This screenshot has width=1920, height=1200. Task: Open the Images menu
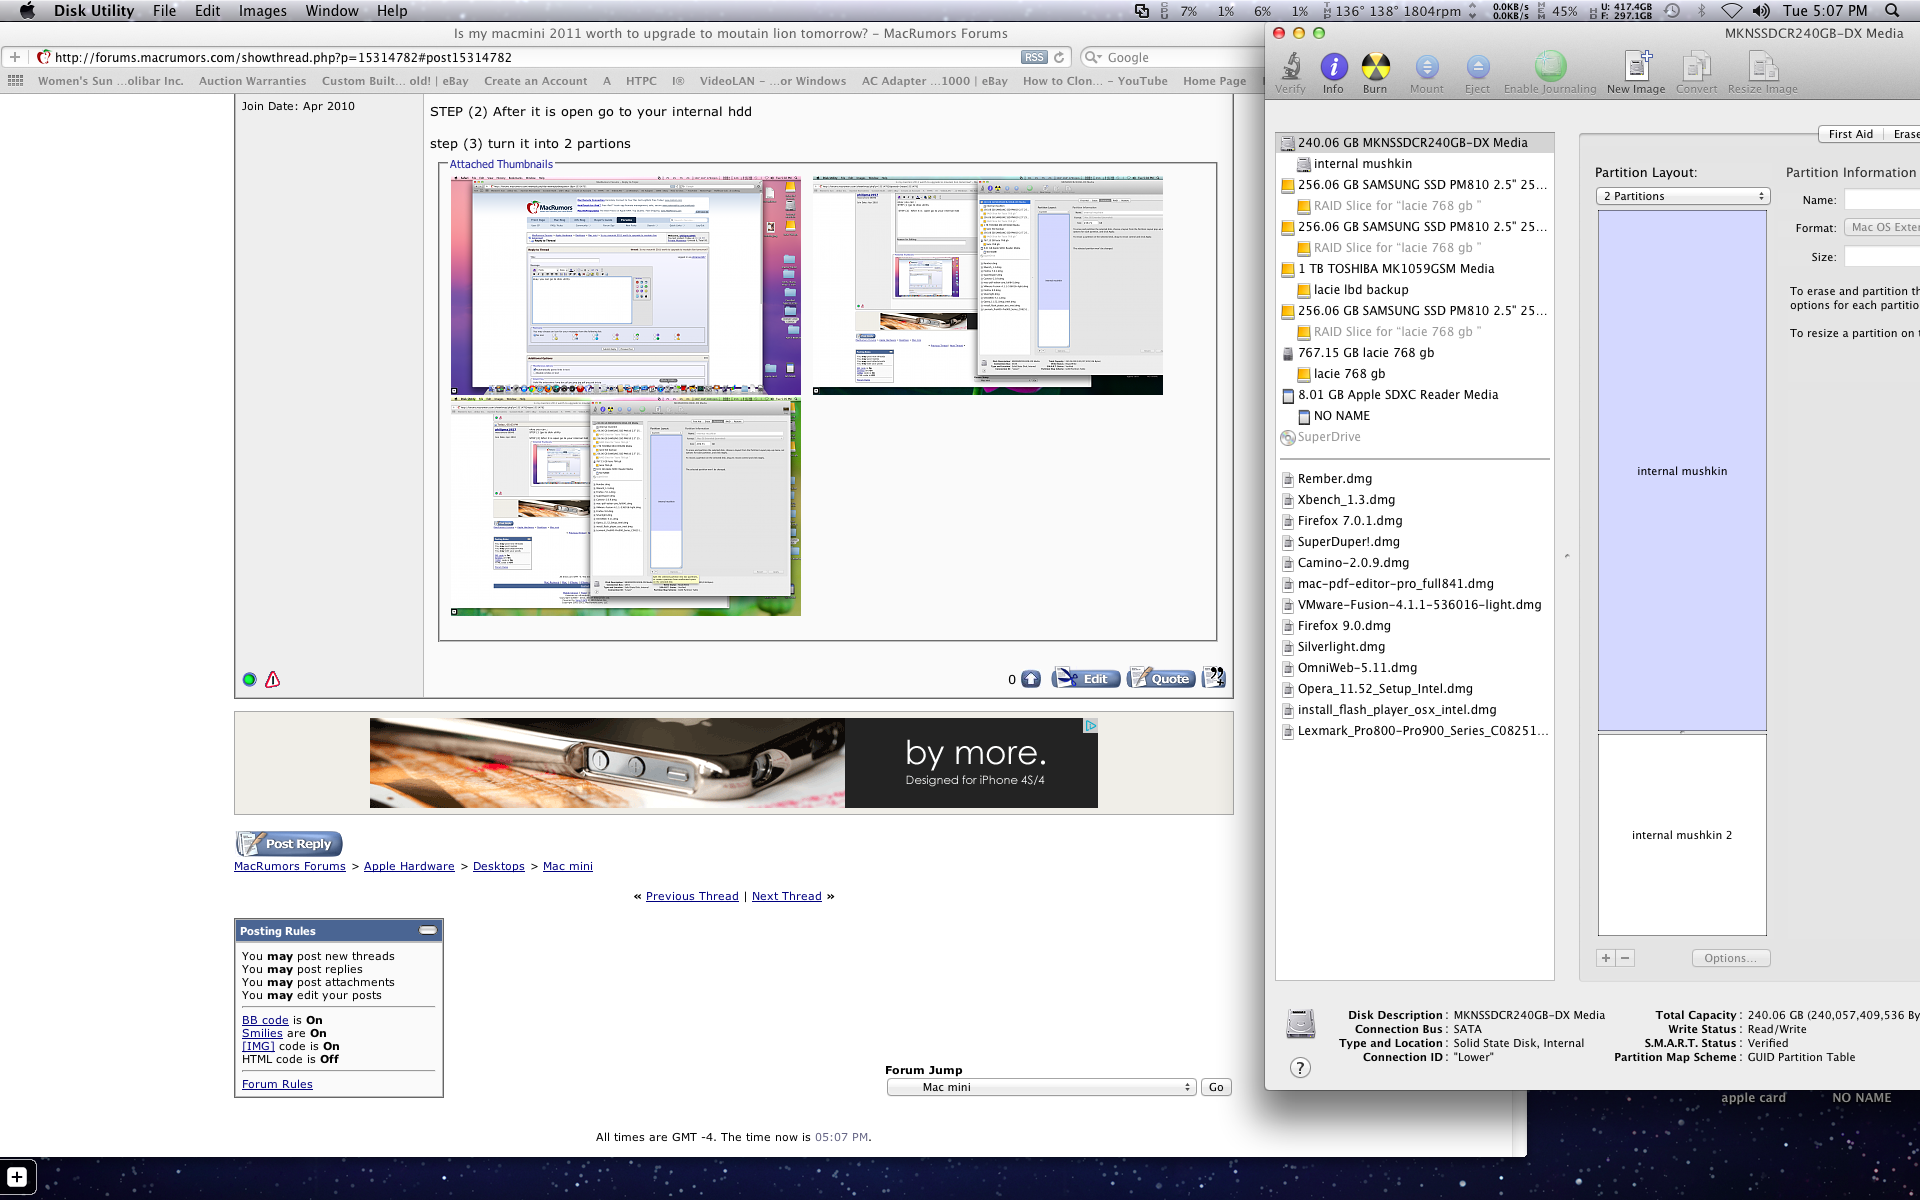(263, 11)
